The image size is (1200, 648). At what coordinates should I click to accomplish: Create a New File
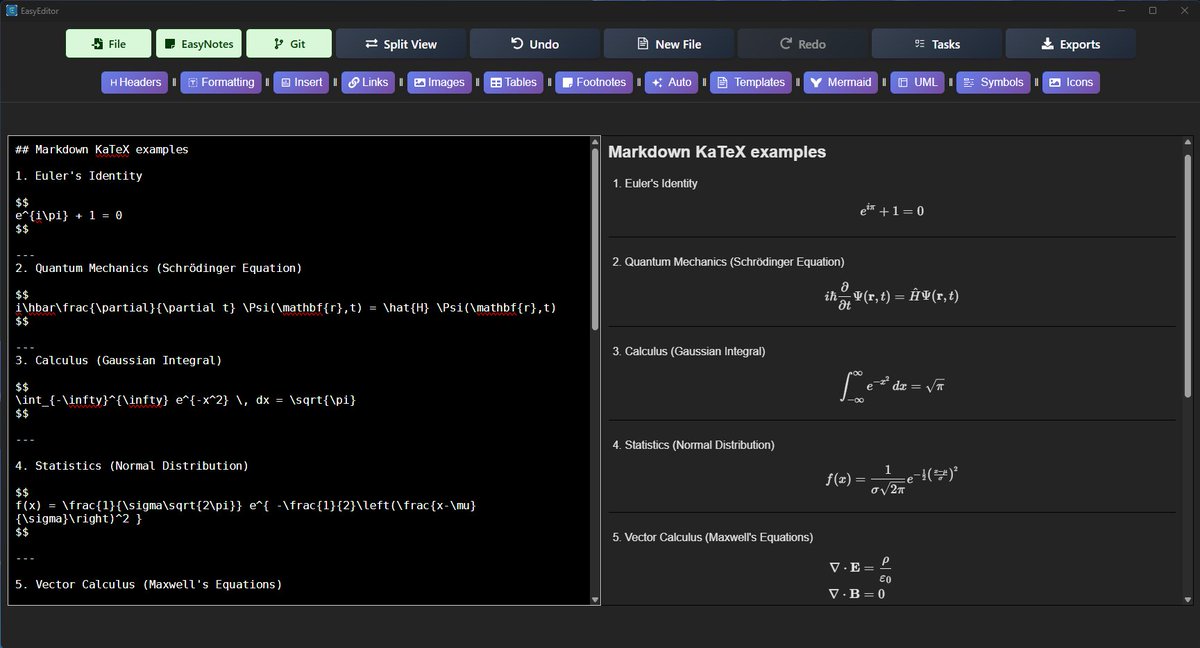669,44
